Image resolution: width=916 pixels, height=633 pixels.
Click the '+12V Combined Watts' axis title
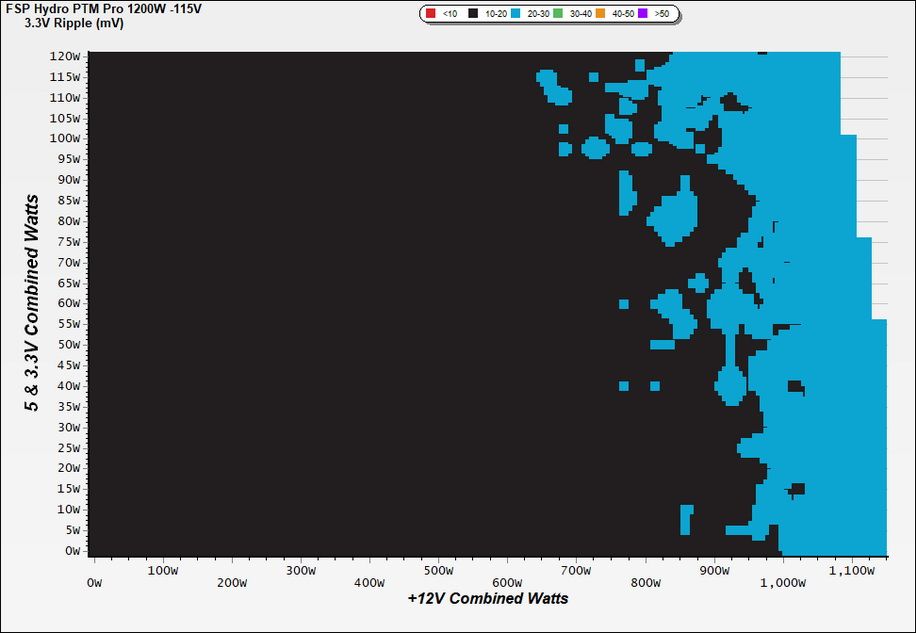click(488, 599)
